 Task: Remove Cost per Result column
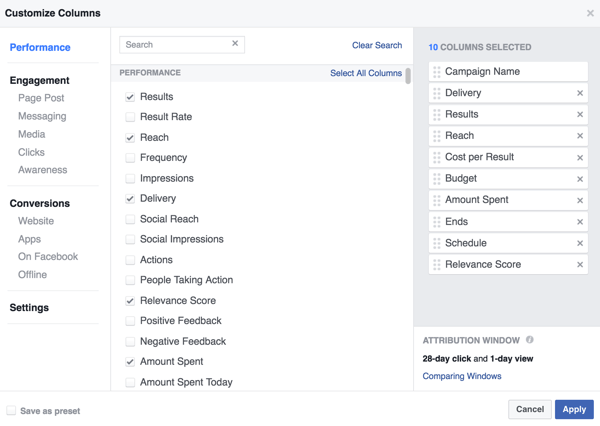pyautogui.click(x=580, y=157)
